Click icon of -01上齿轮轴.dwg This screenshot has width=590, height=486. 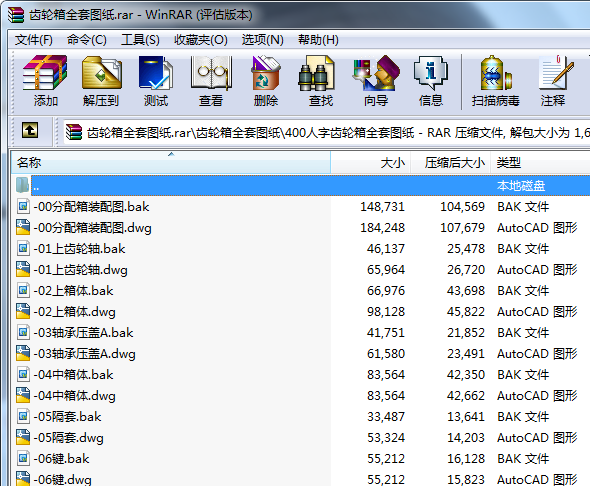(23, 269)
